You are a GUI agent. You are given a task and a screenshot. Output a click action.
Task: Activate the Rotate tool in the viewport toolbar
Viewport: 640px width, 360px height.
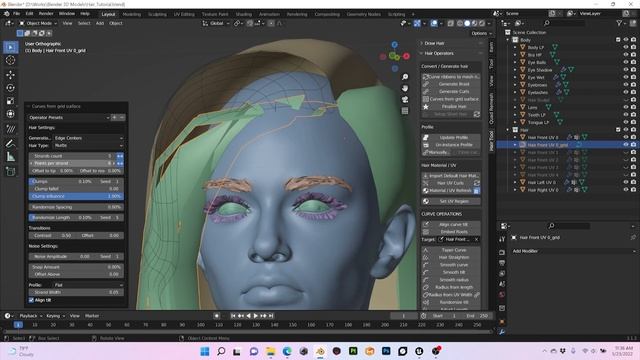click(x=11, y=88)
